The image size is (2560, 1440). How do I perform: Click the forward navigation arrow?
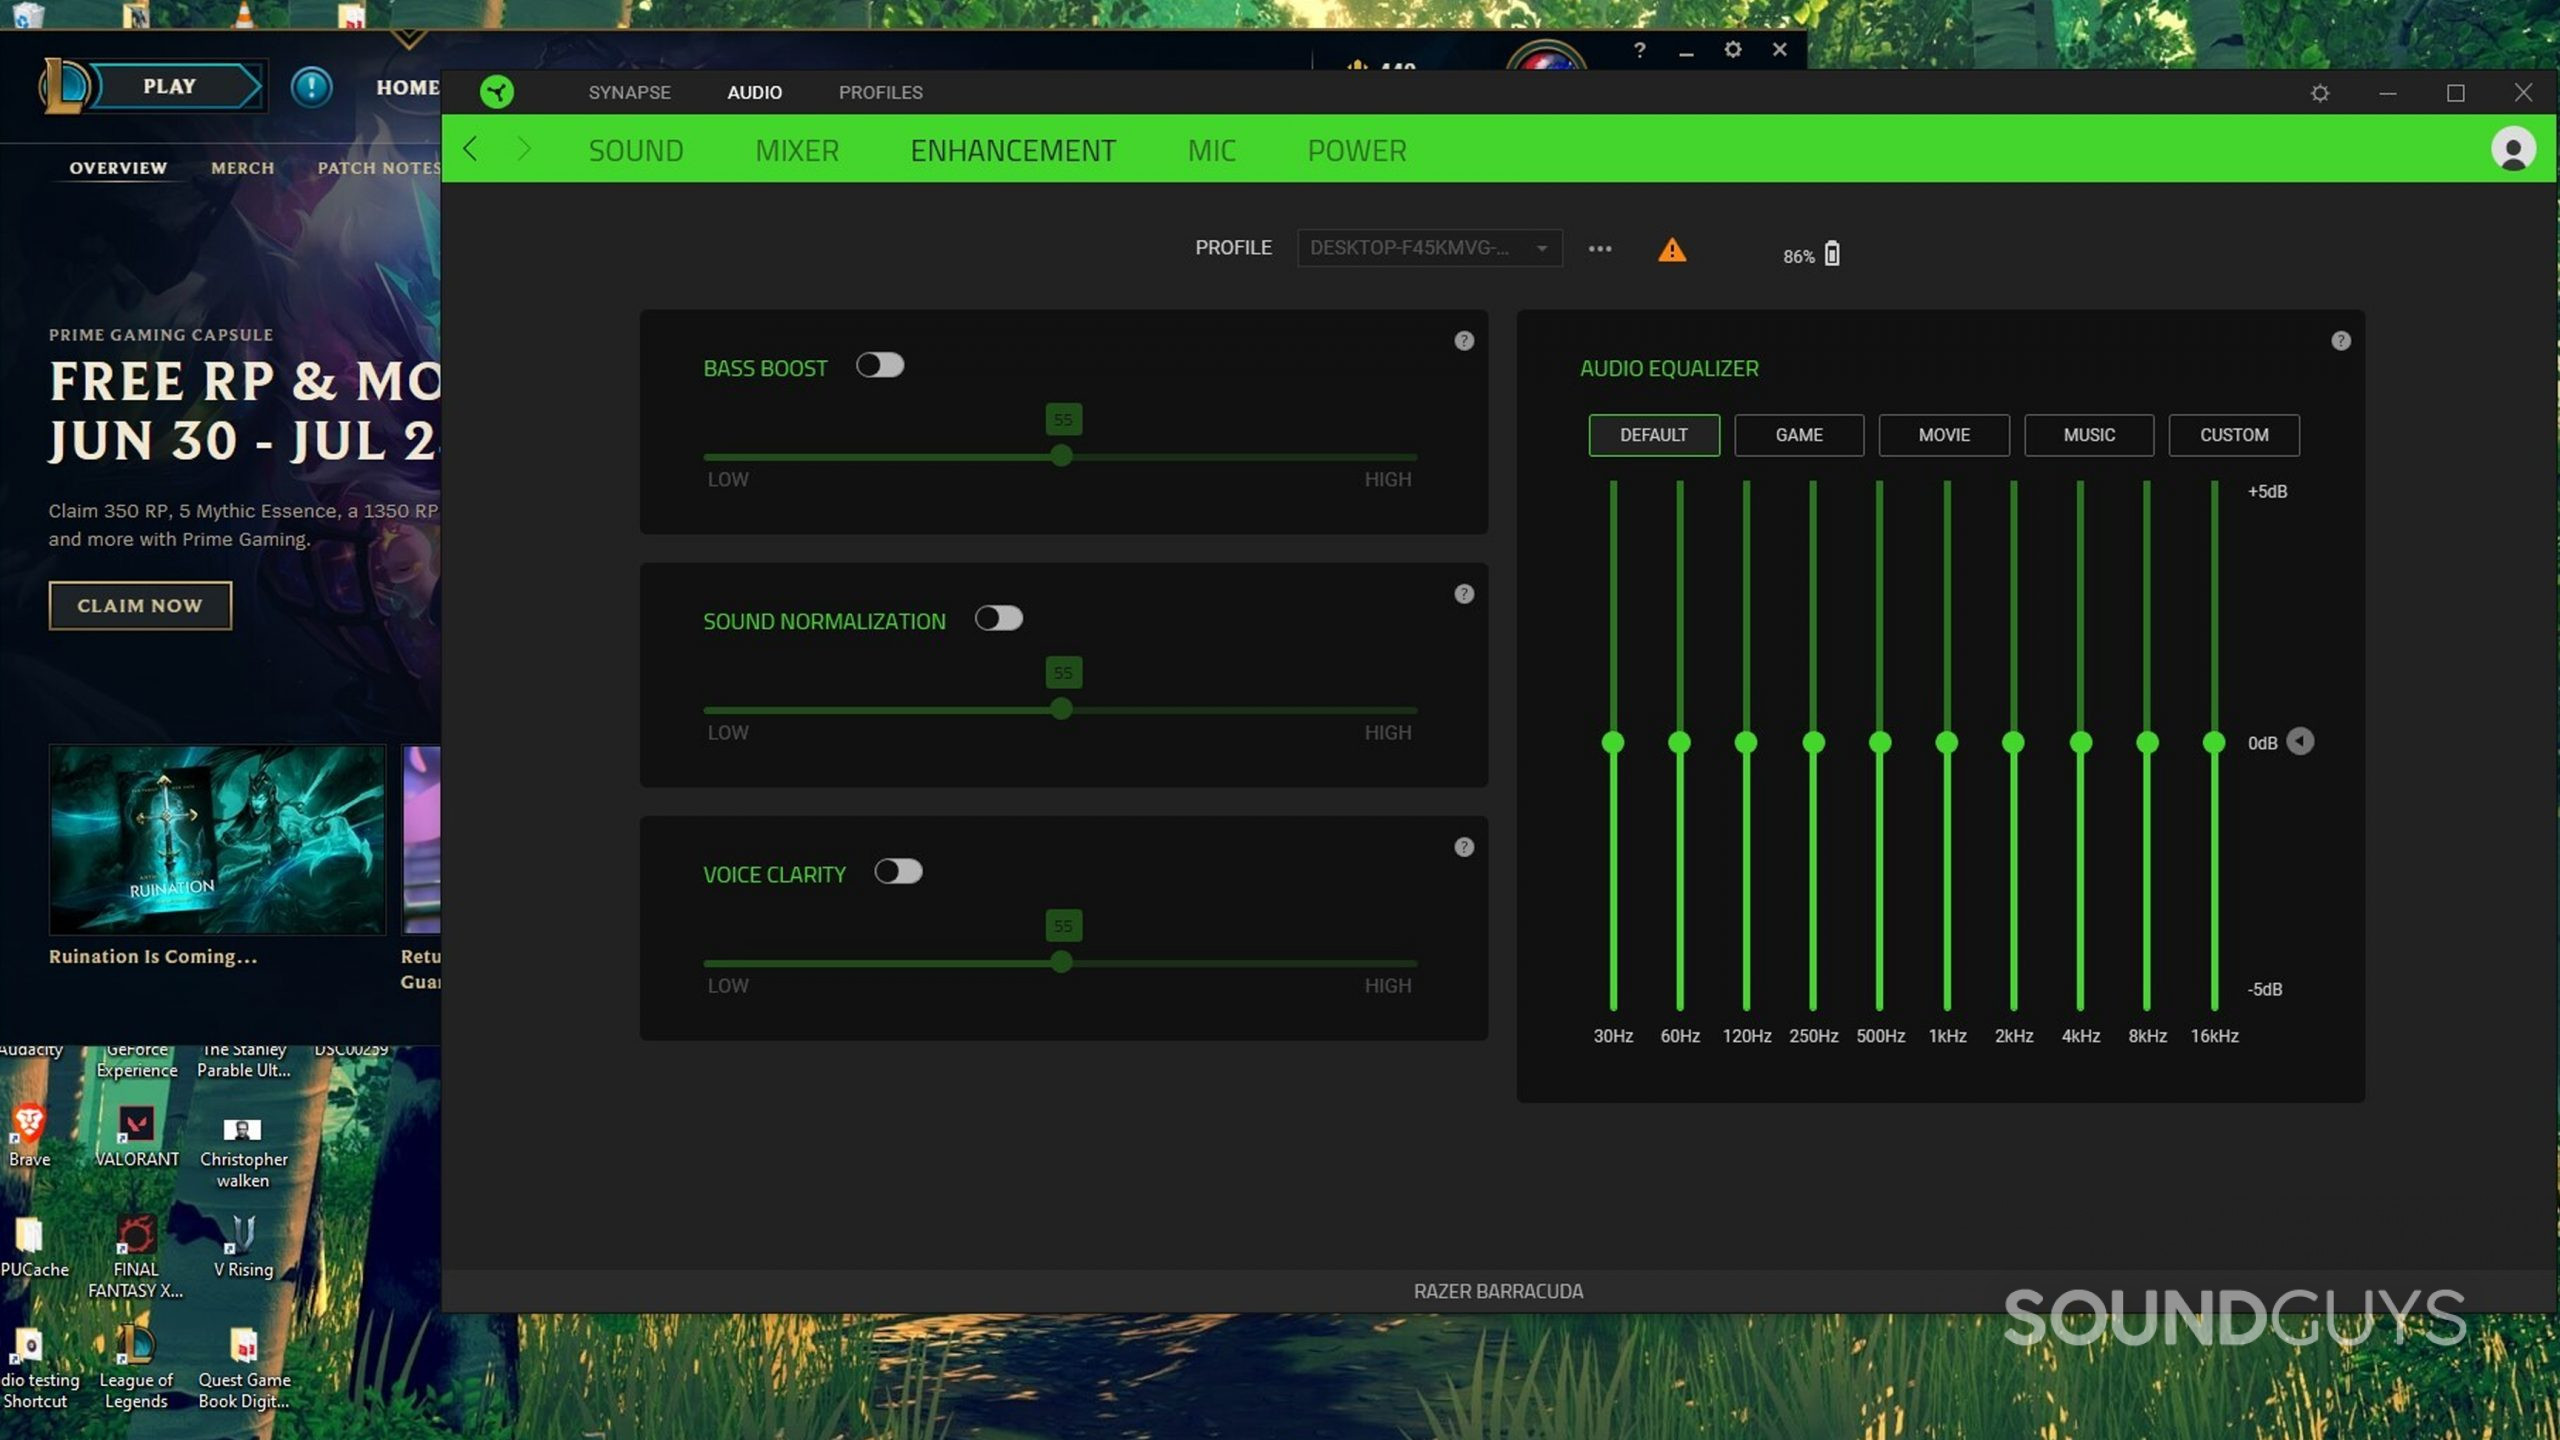(524, 151)
